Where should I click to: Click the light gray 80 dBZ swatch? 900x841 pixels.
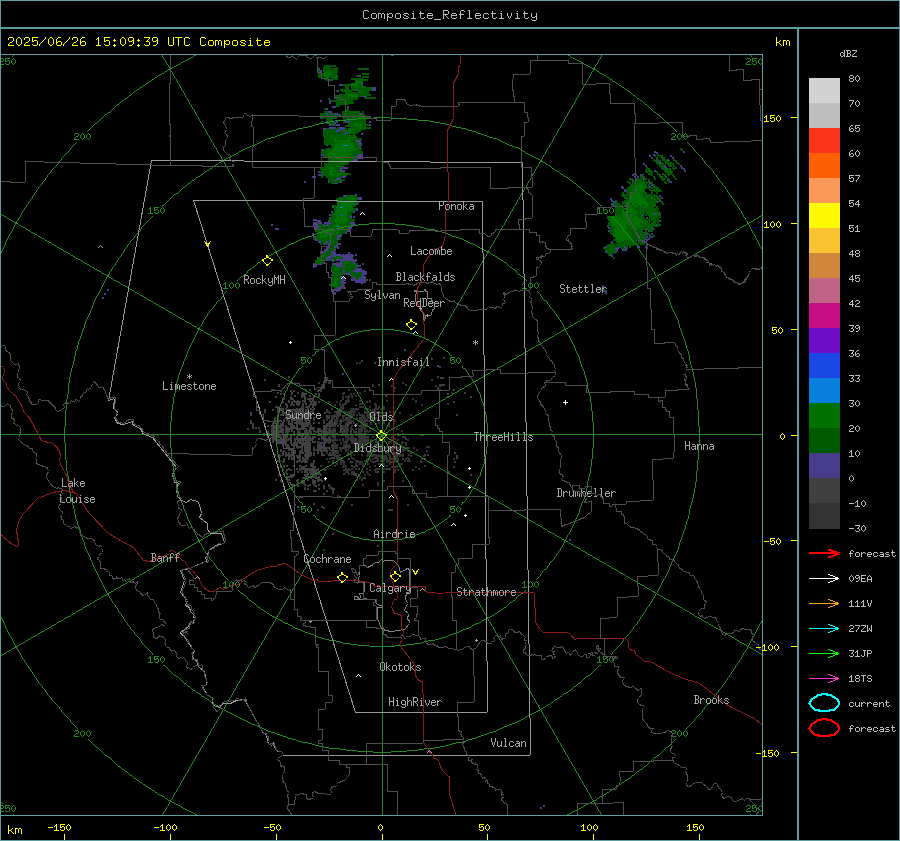(824, 90)
